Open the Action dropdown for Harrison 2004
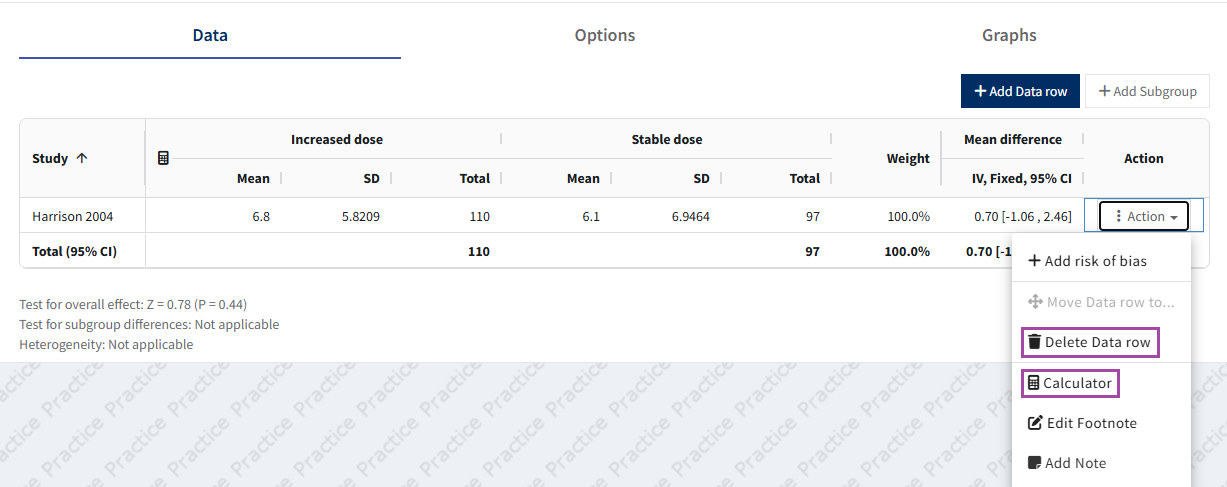The width and height of the screenshot is (1227, 487). 1144,216
